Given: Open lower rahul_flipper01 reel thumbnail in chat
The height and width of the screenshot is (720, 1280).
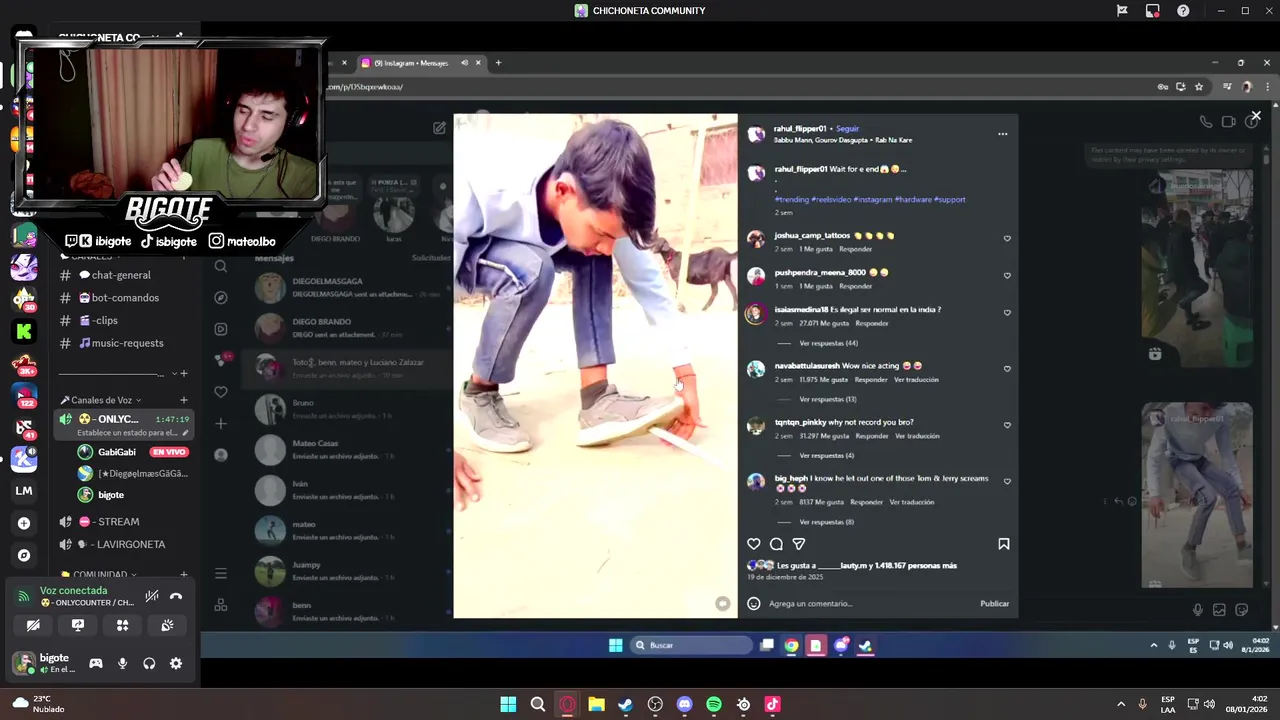Looking at the screenshot, I should coord(1197,495).
